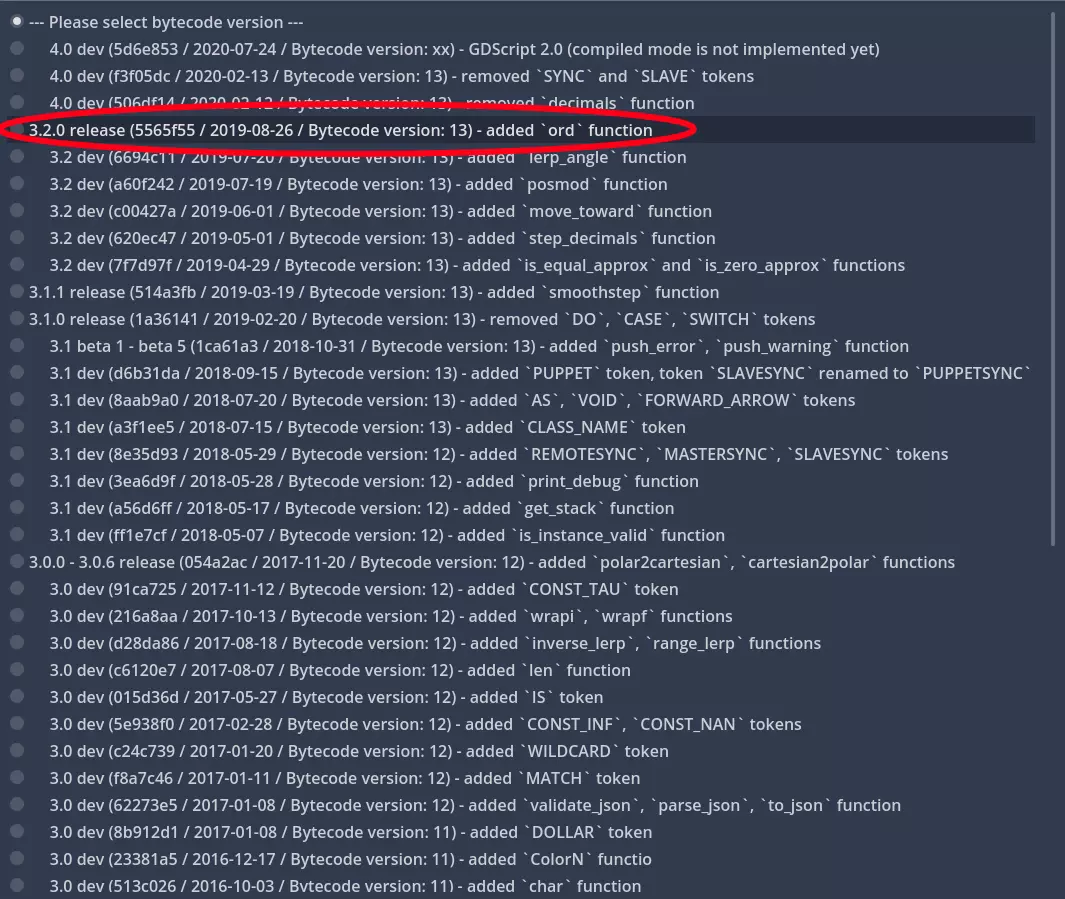The image size is (1065, 899).
Task: Choose 3.0 dev c24c739 added WILDCARD token
Action: 522,751
